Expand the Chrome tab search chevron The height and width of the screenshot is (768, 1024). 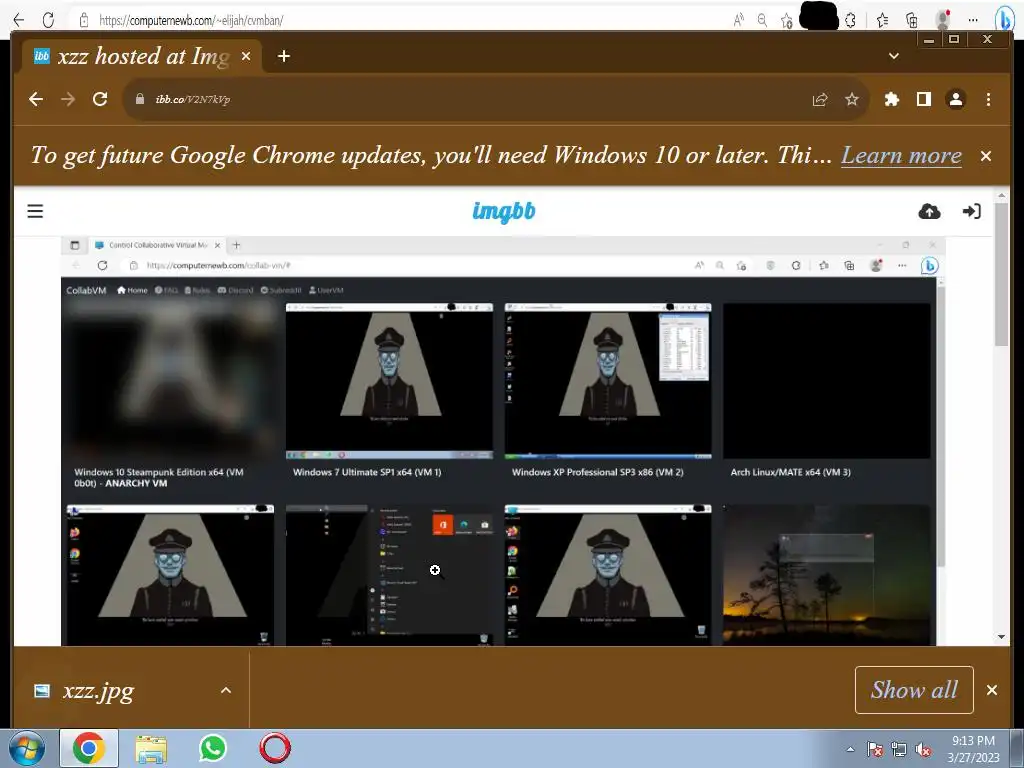[894, 56]
